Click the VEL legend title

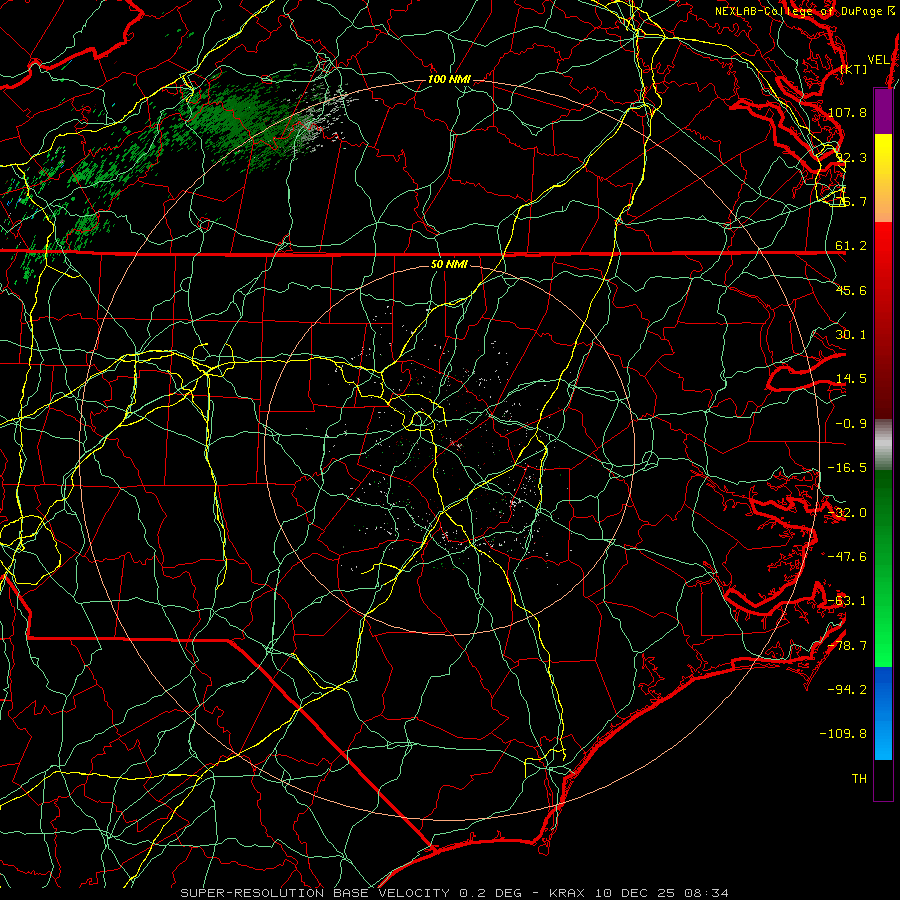click(879, 60)
